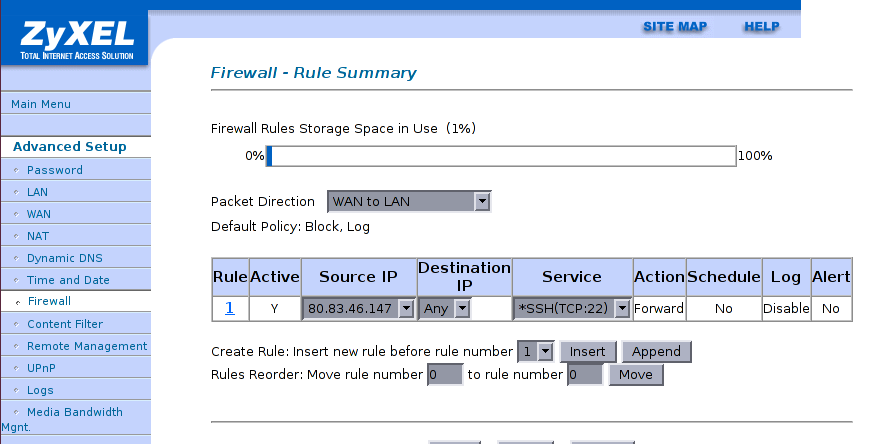The width and height of the screenshot is (870, 444).
Task: Open the HELP link
Action: [x=762, y=27]
